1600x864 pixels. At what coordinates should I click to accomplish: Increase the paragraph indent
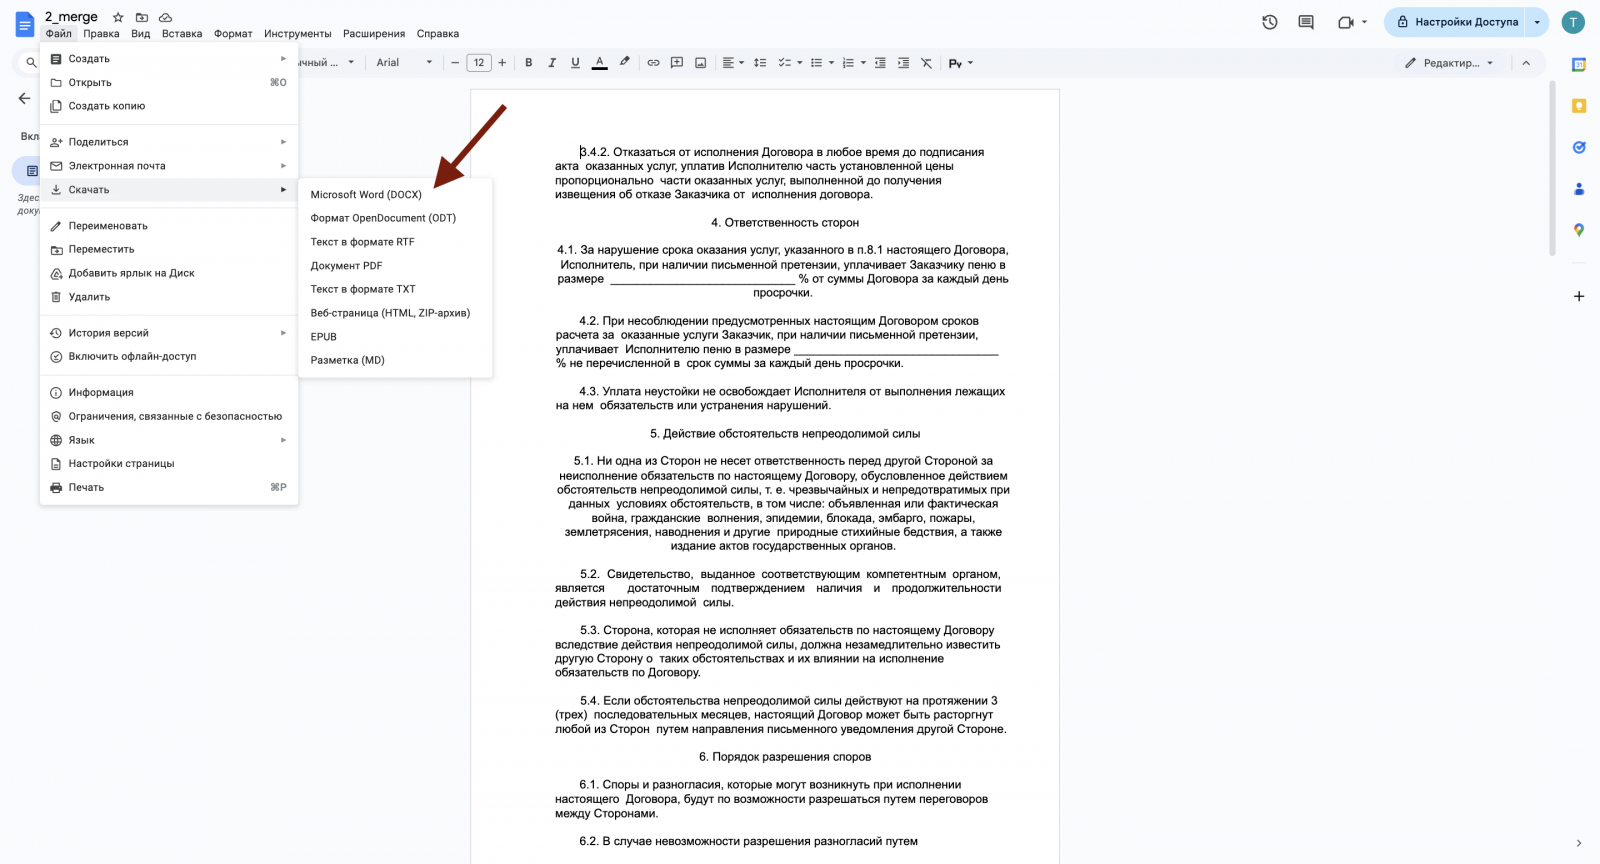pos(904,63)
